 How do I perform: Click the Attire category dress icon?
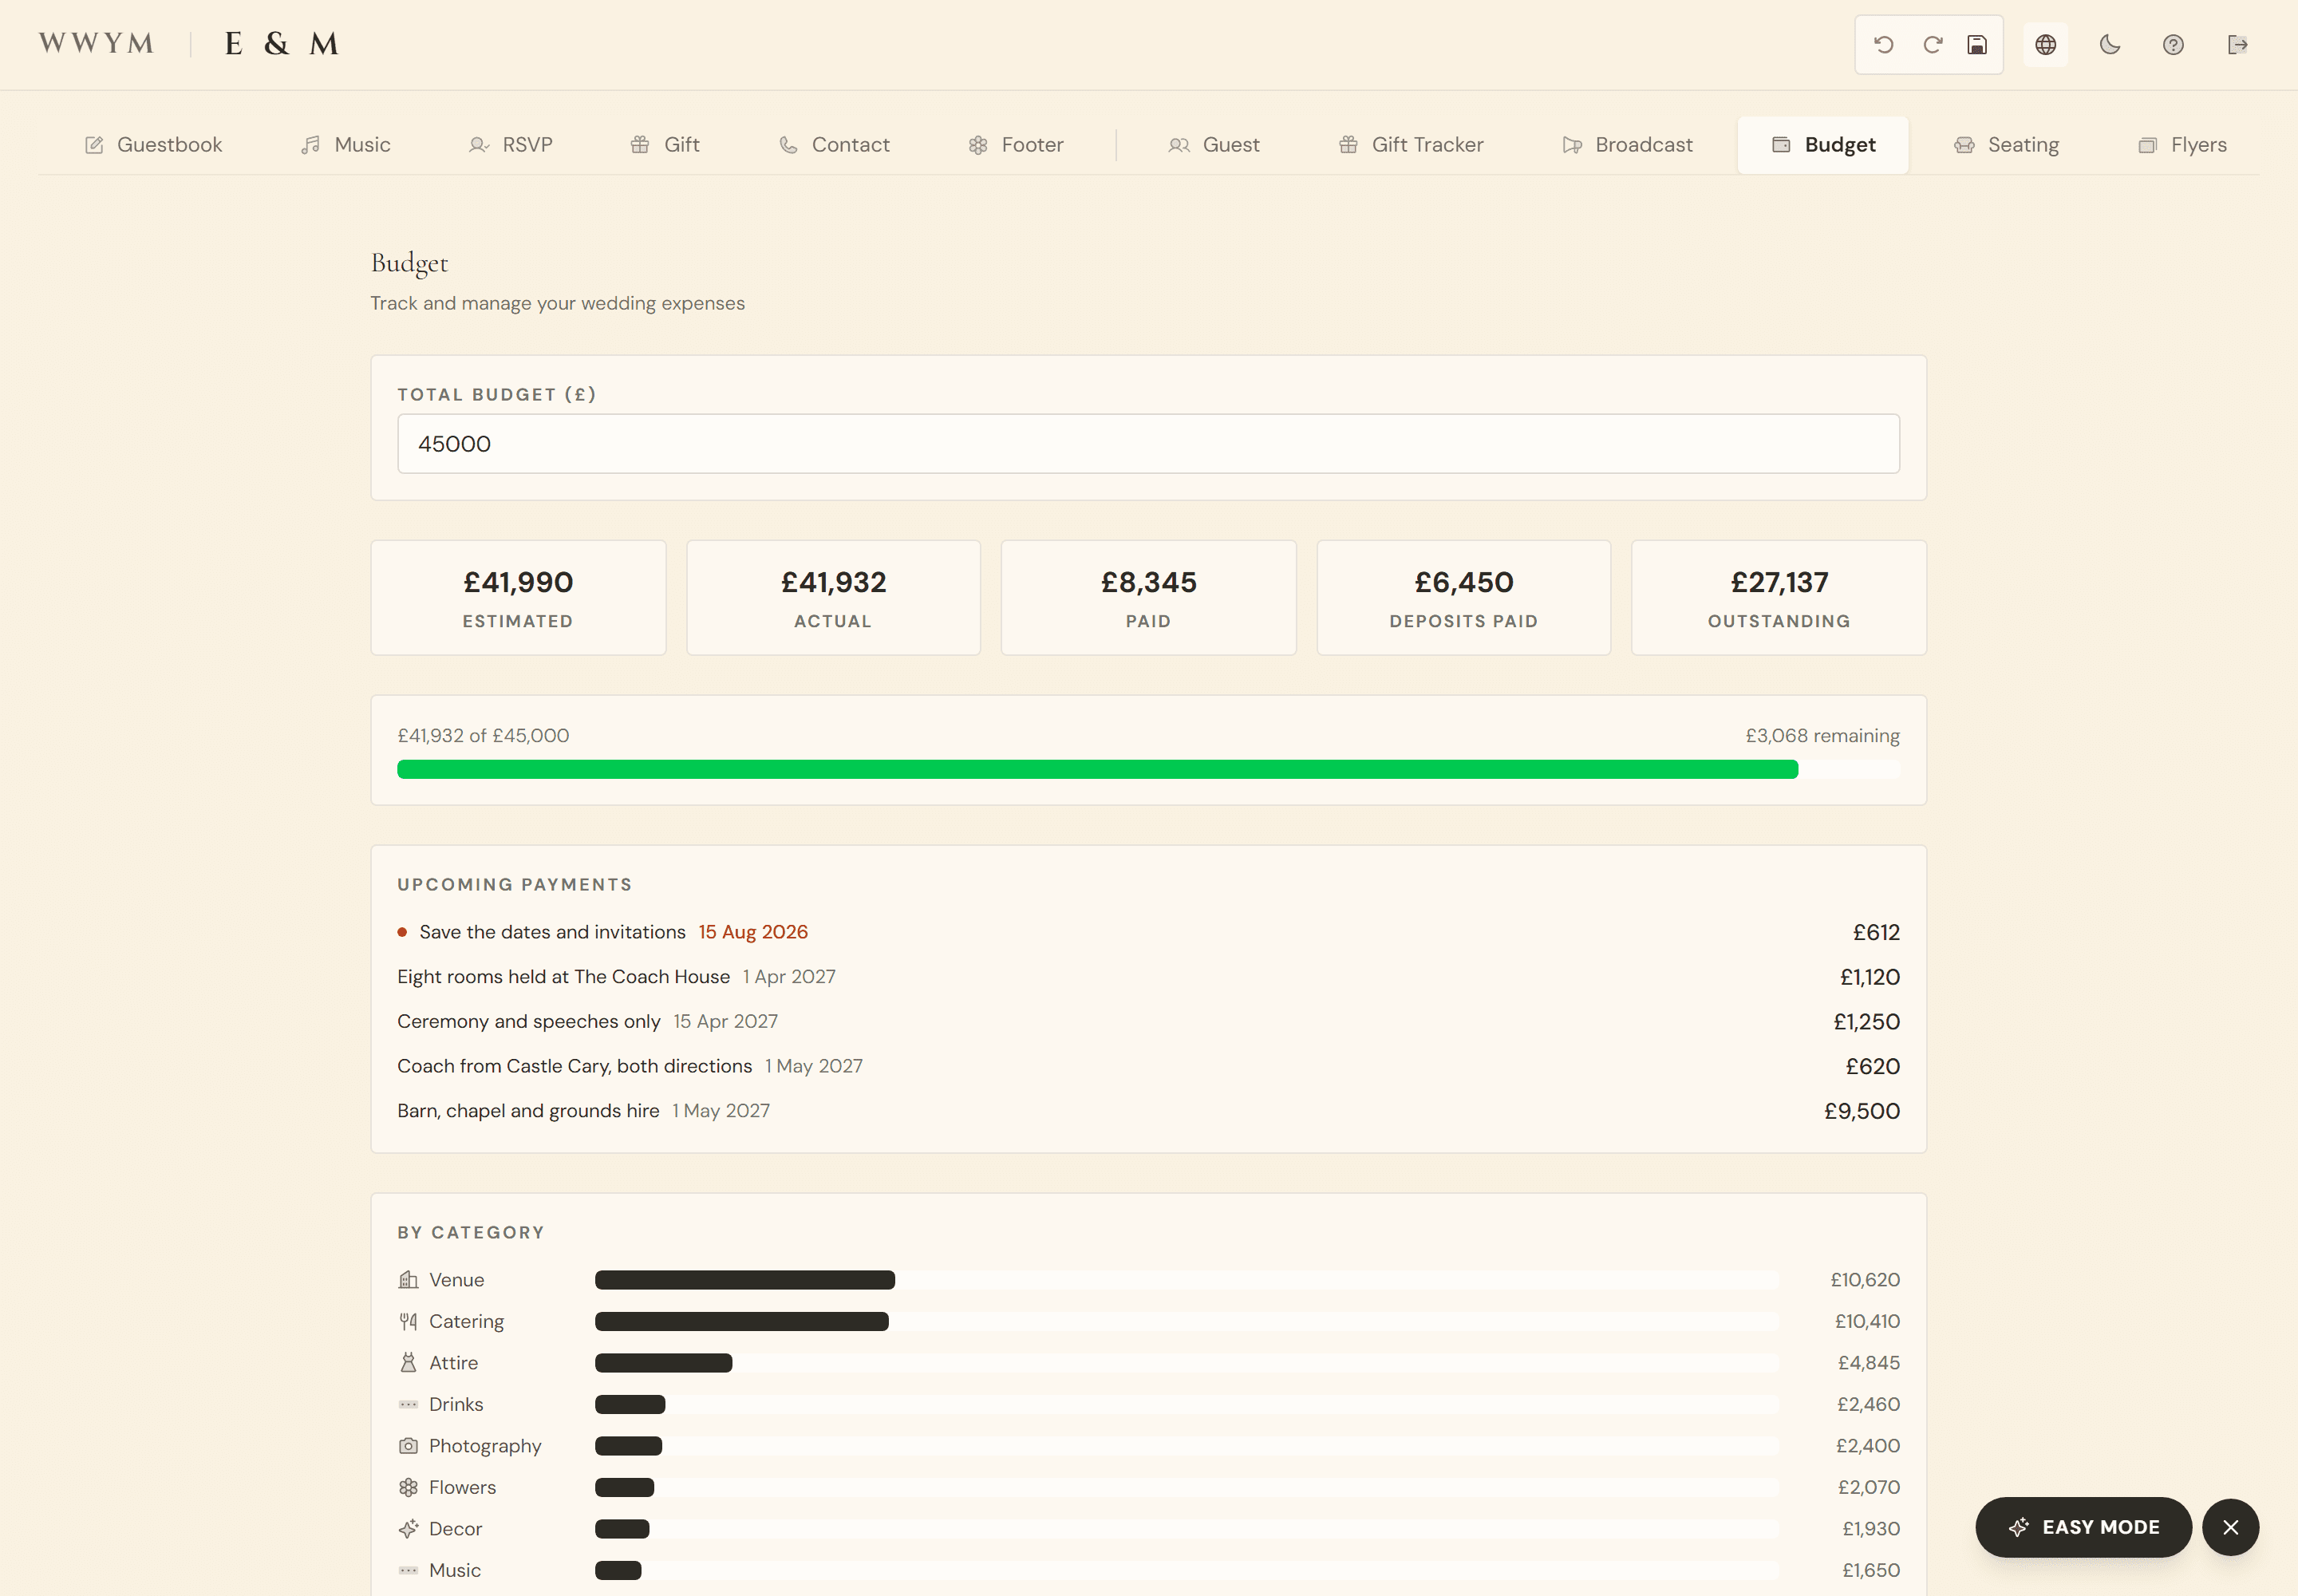click(x=408, y=1363)
